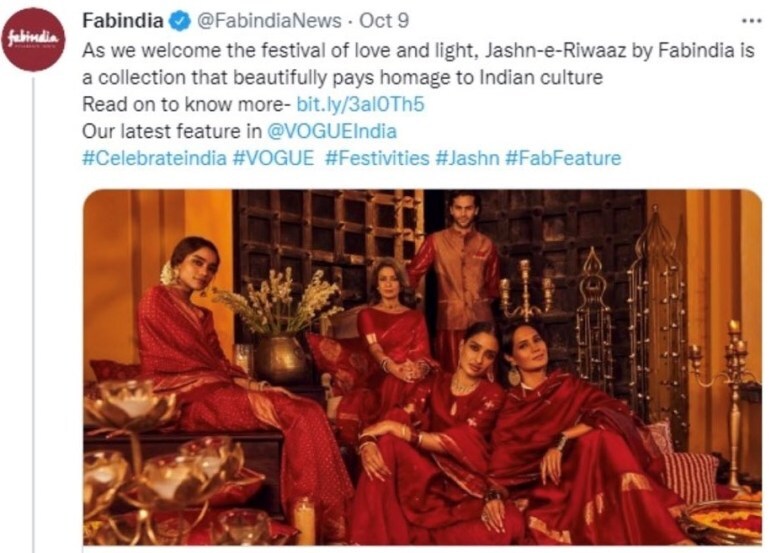
Task: Click the #FabFeature hashtag
Action: click(563, 158)
